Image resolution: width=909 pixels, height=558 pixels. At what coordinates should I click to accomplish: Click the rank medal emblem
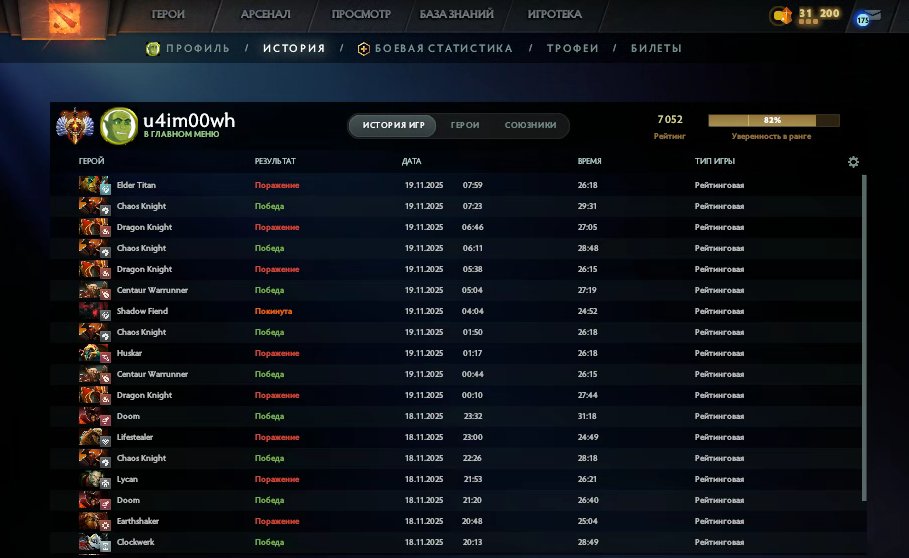pyautogui.click(x=75, y=125)
